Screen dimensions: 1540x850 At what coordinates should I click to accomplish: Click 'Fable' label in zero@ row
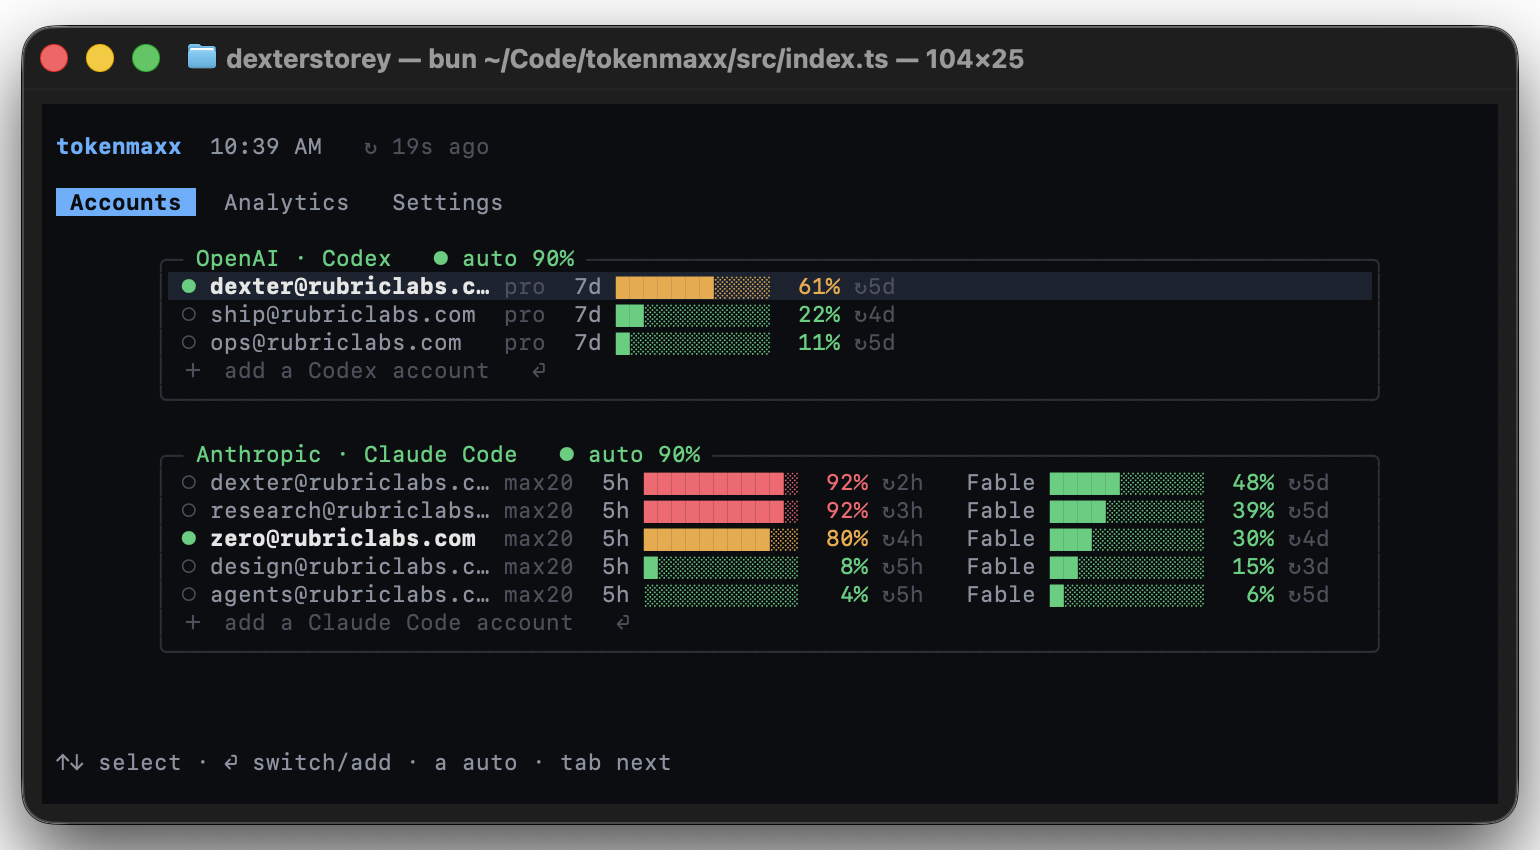pos(1001,539)
